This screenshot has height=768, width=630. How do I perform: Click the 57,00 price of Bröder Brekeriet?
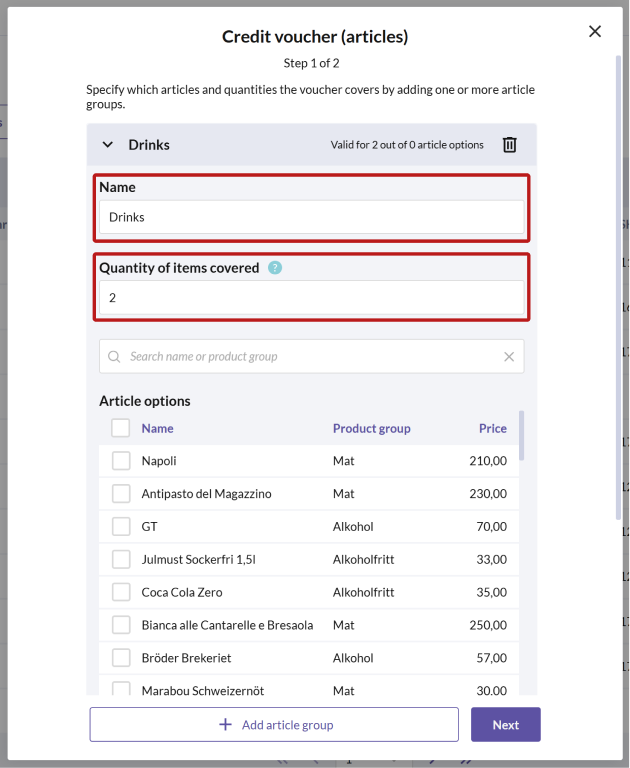[491, 658]
